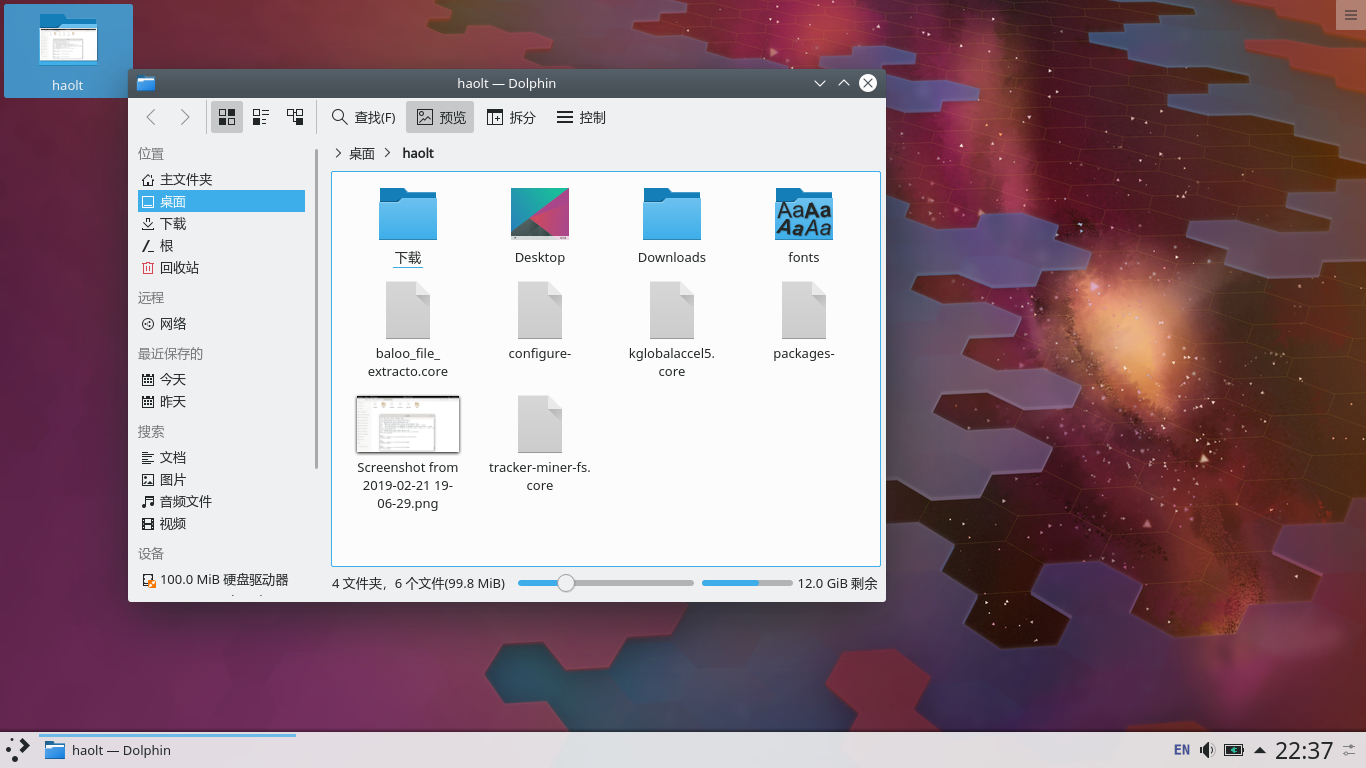Select Trash in the places sidebar
The width and height of the screenshot is (1366, 768).
point(178,268)
